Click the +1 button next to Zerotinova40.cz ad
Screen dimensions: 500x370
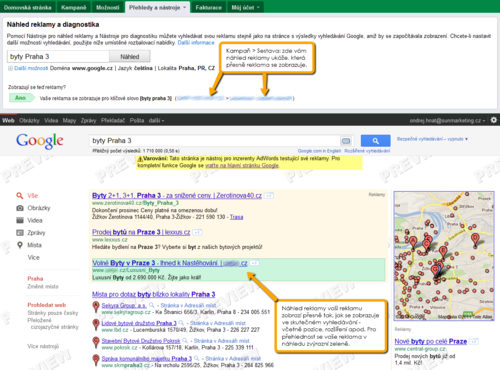pos(269,196)
